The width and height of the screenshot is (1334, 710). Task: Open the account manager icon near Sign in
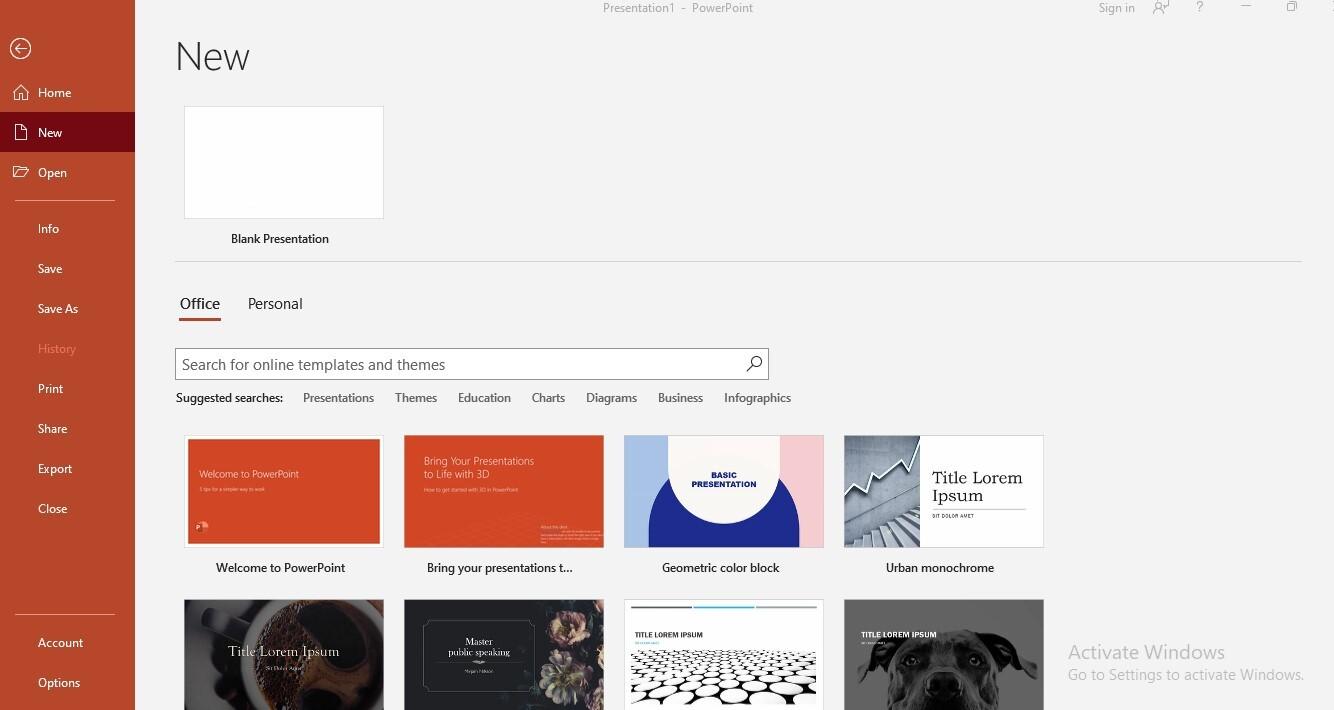pos(1160,8)
